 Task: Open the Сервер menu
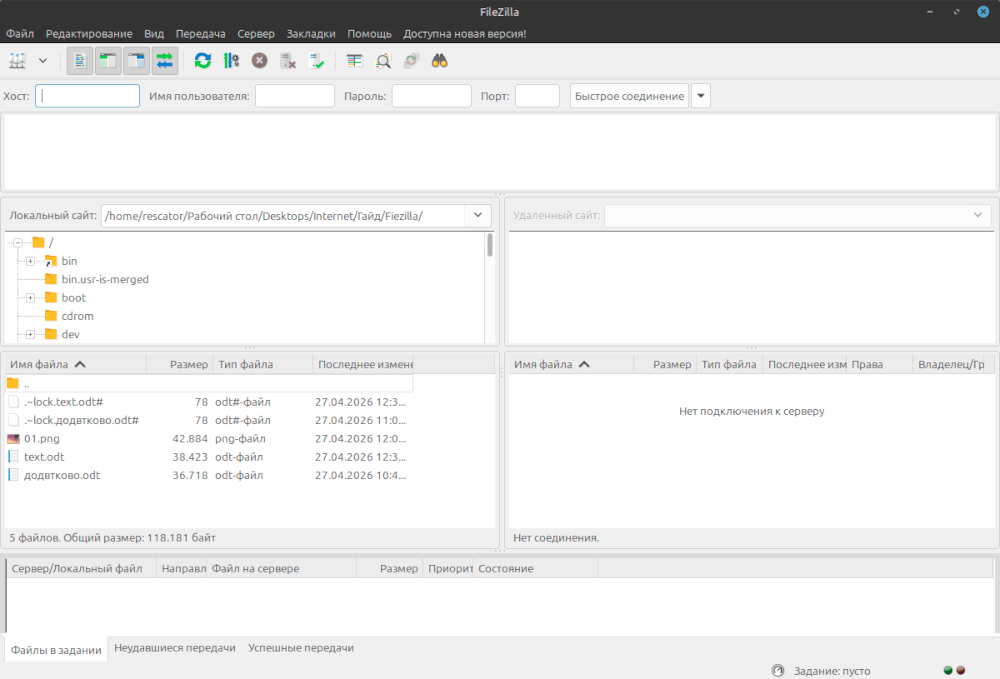pyautogui.click(x=256, y=34)
